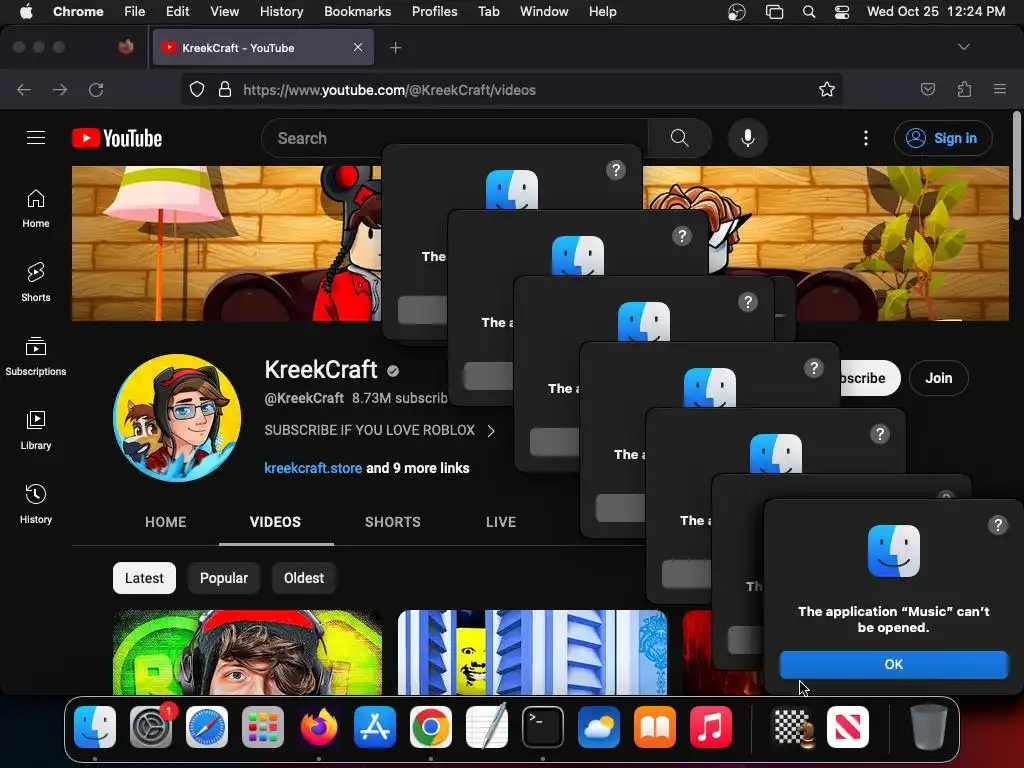Open Spotlight search in menu bar
This screenshot has width=1024, height=768.
point(808,12)
